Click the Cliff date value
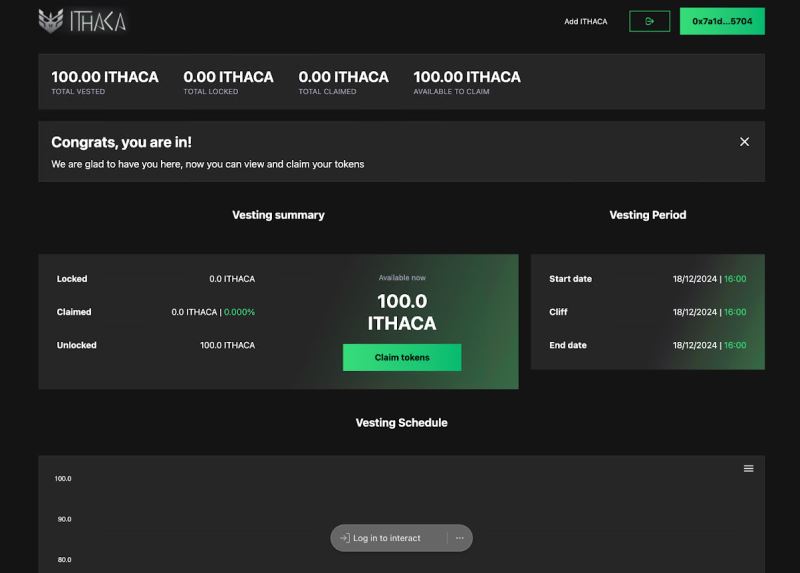800x573 pixels. coord(709,312)
